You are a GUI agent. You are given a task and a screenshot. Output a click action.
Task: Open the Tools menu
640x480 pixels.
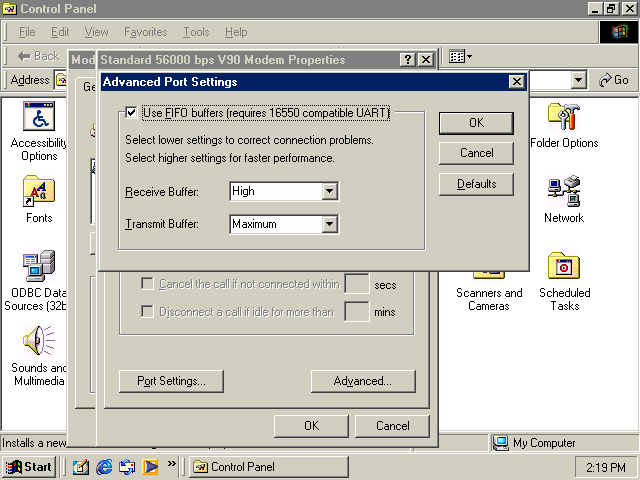[x=196, y=32]
